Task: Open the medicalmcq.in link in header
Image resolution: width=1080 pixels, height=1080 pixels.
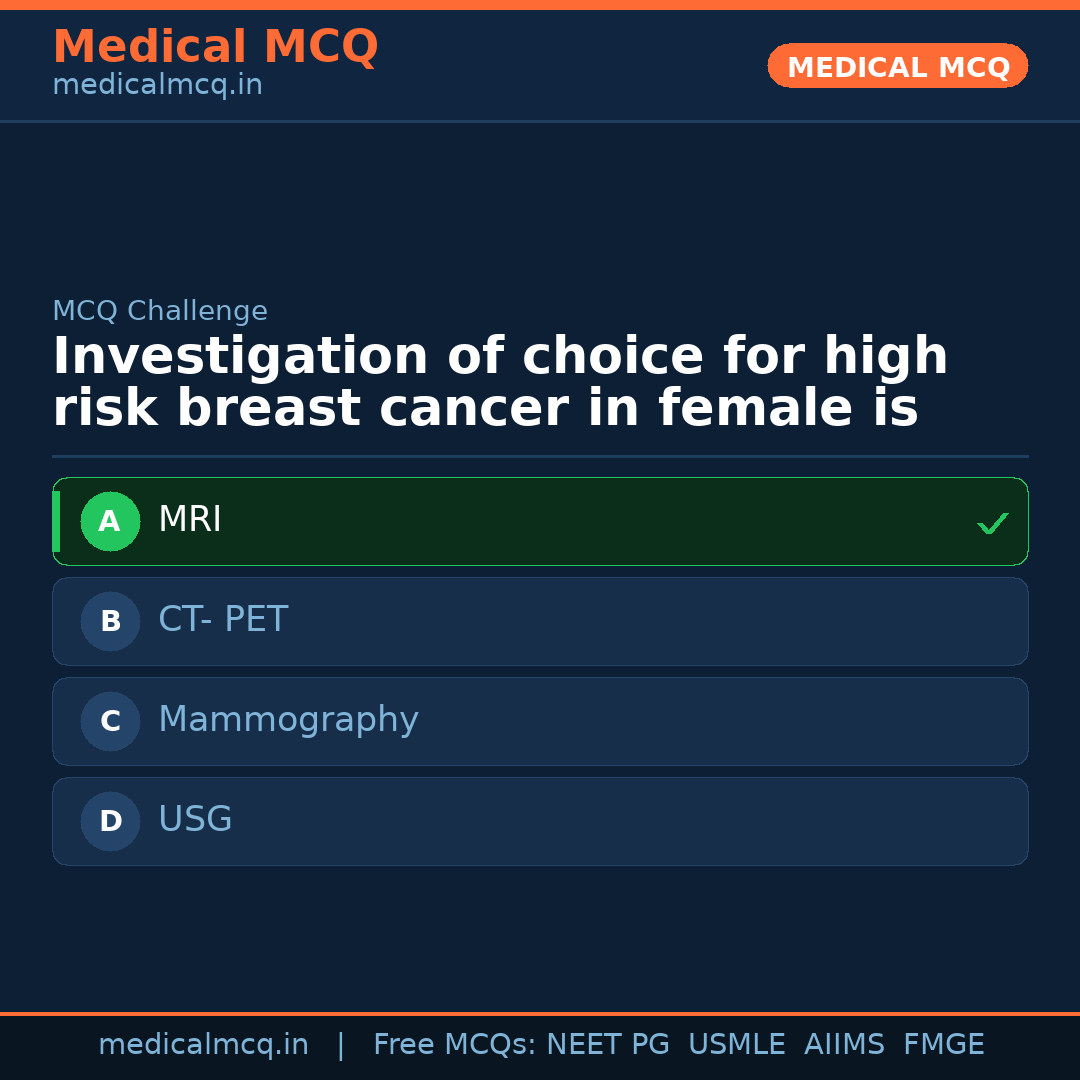Action: 157,84
